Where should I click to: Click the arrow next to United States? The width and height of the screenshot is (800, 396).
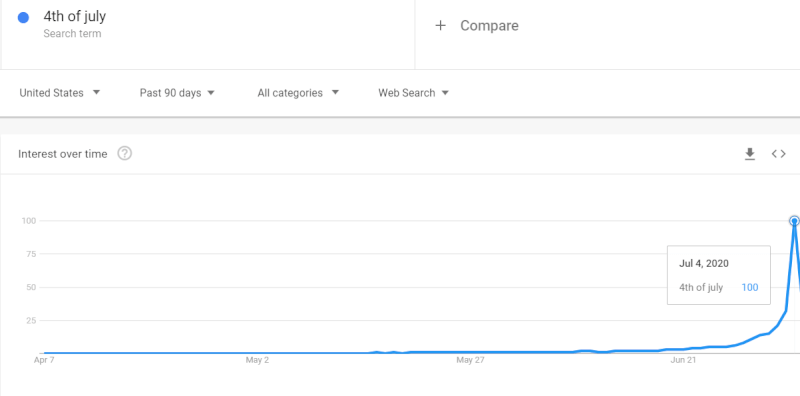pyautogui.click(x=96, y=92)
